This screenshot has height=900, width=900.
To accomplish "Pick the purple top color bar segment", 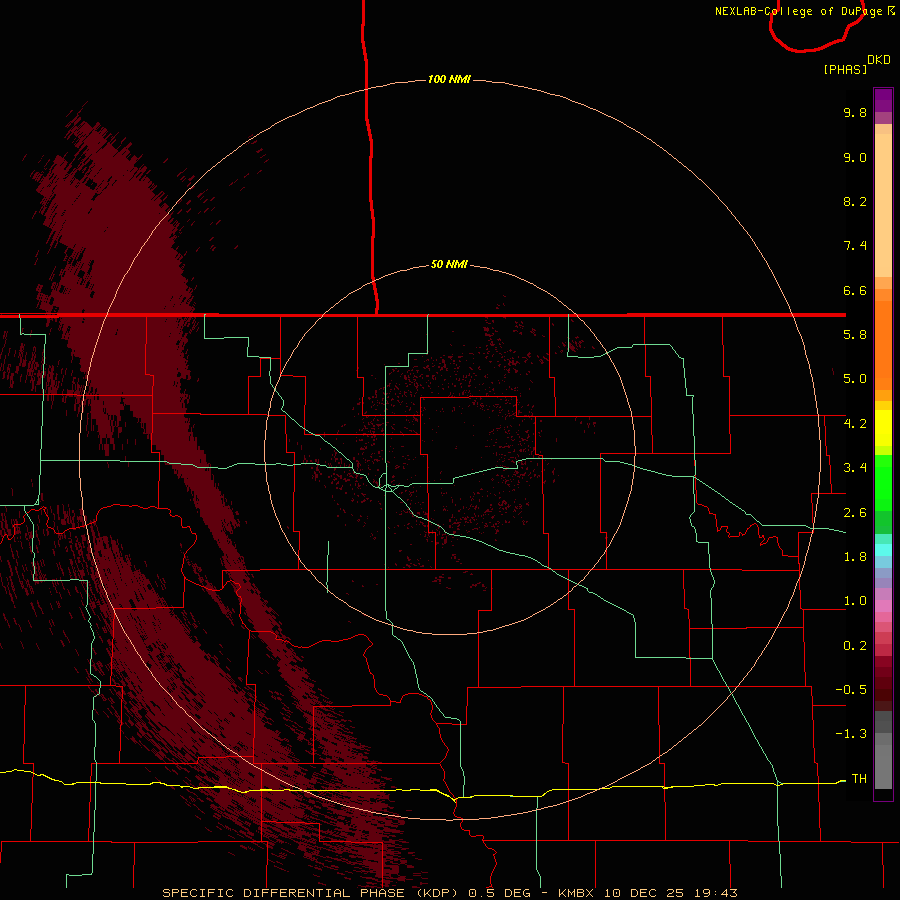I will pyautogui.click(x=883, y=100).
